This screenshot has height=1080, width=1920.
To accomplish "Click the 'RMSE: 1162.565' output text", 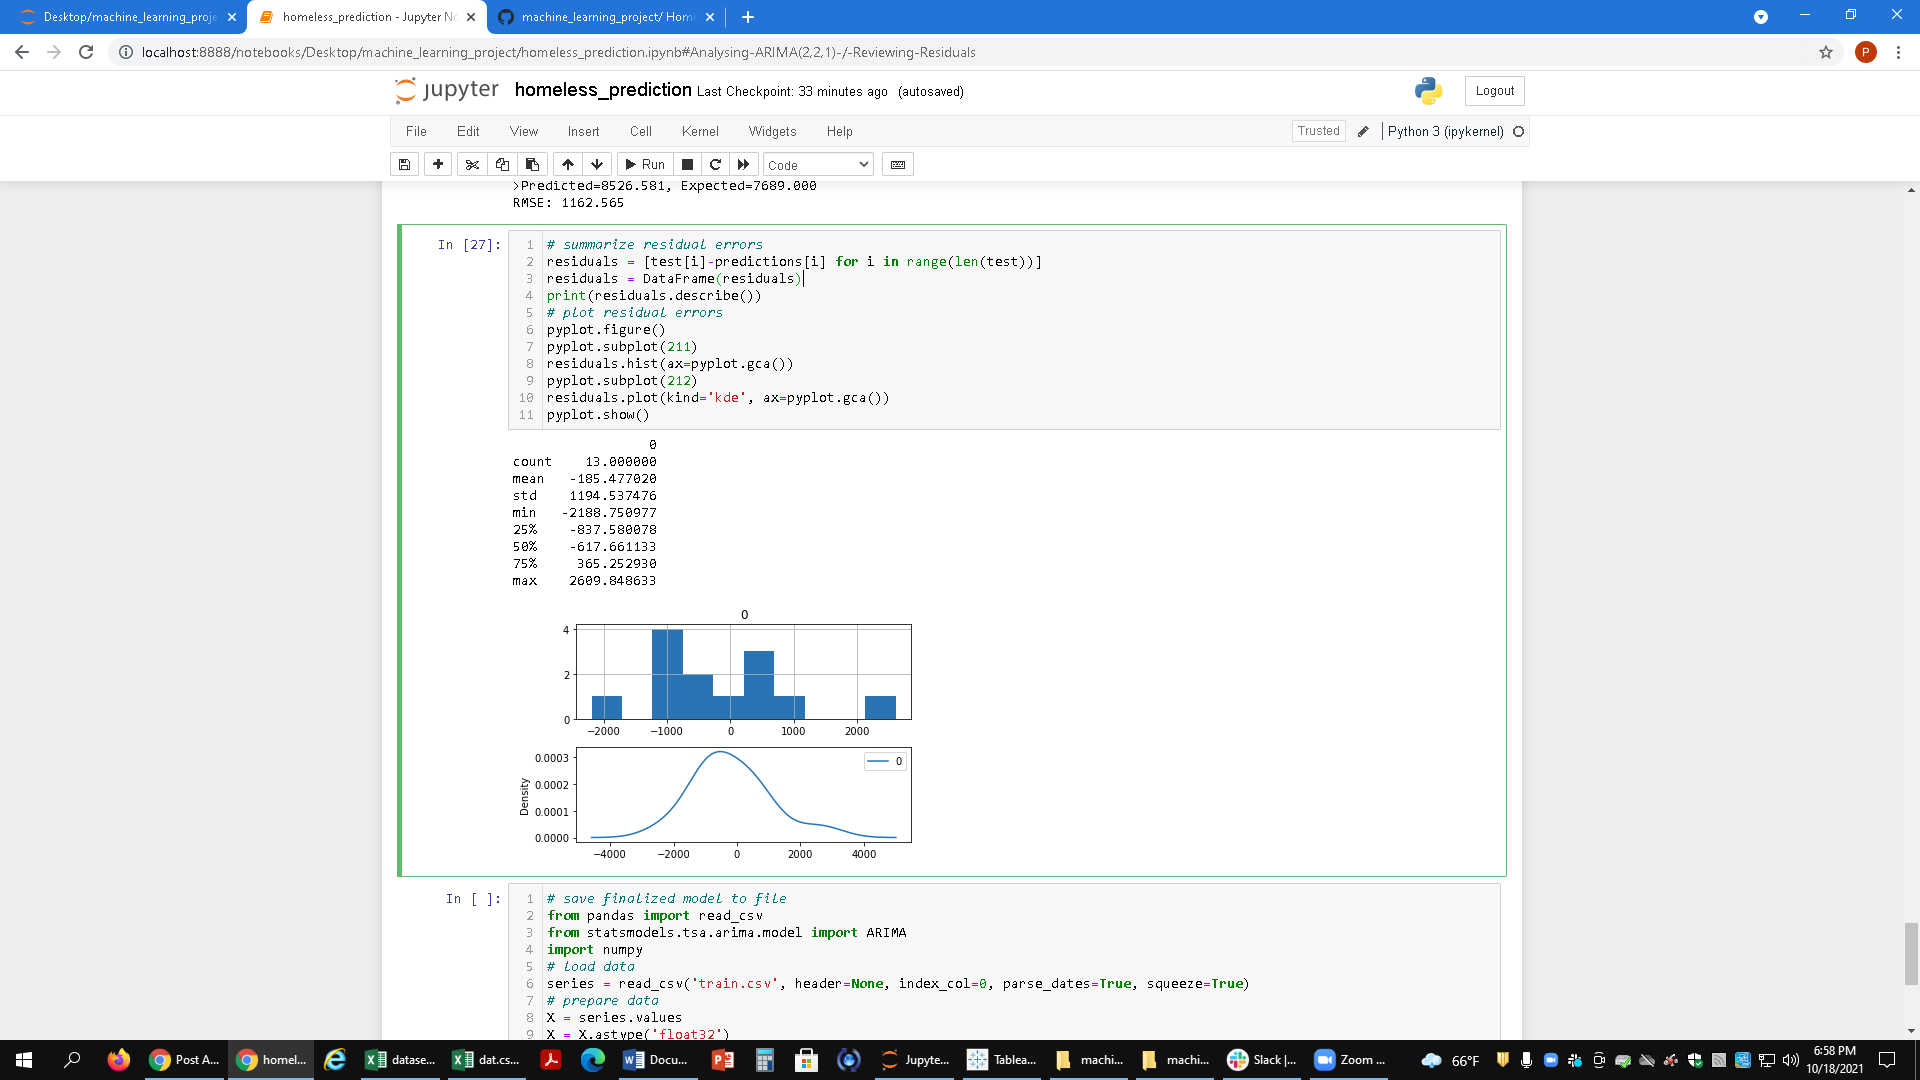I will (x=568, y=203).
